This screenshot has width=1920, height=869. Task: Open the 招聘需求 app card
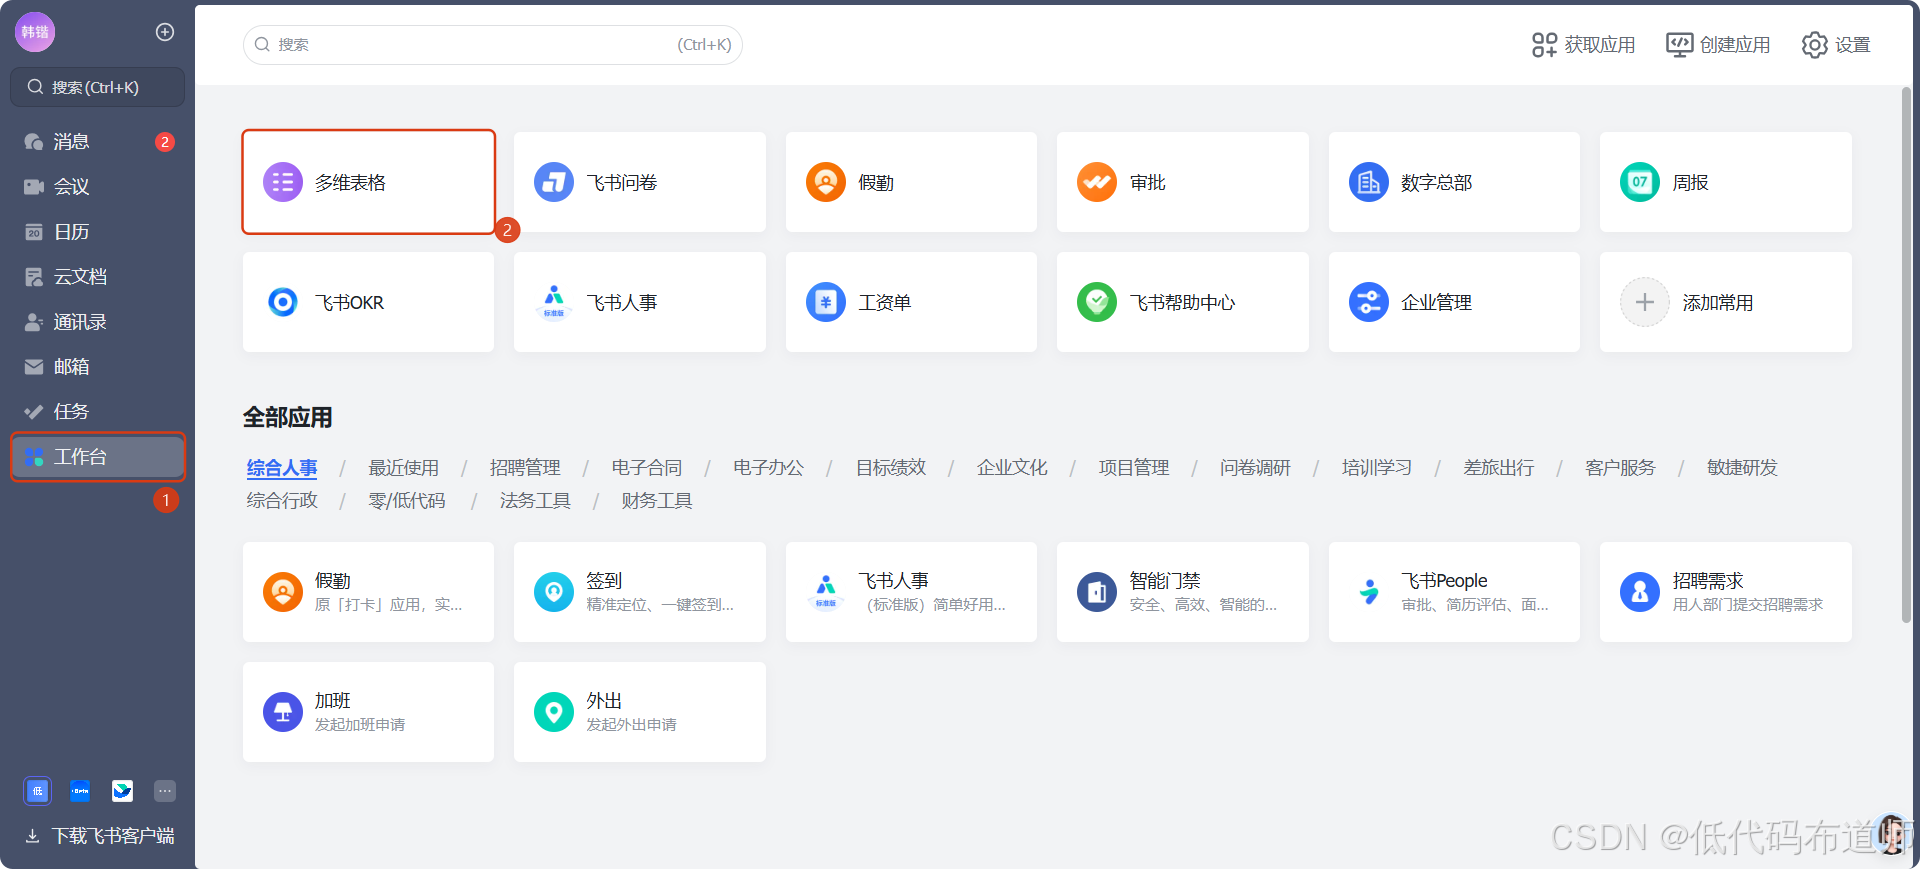1726,592
